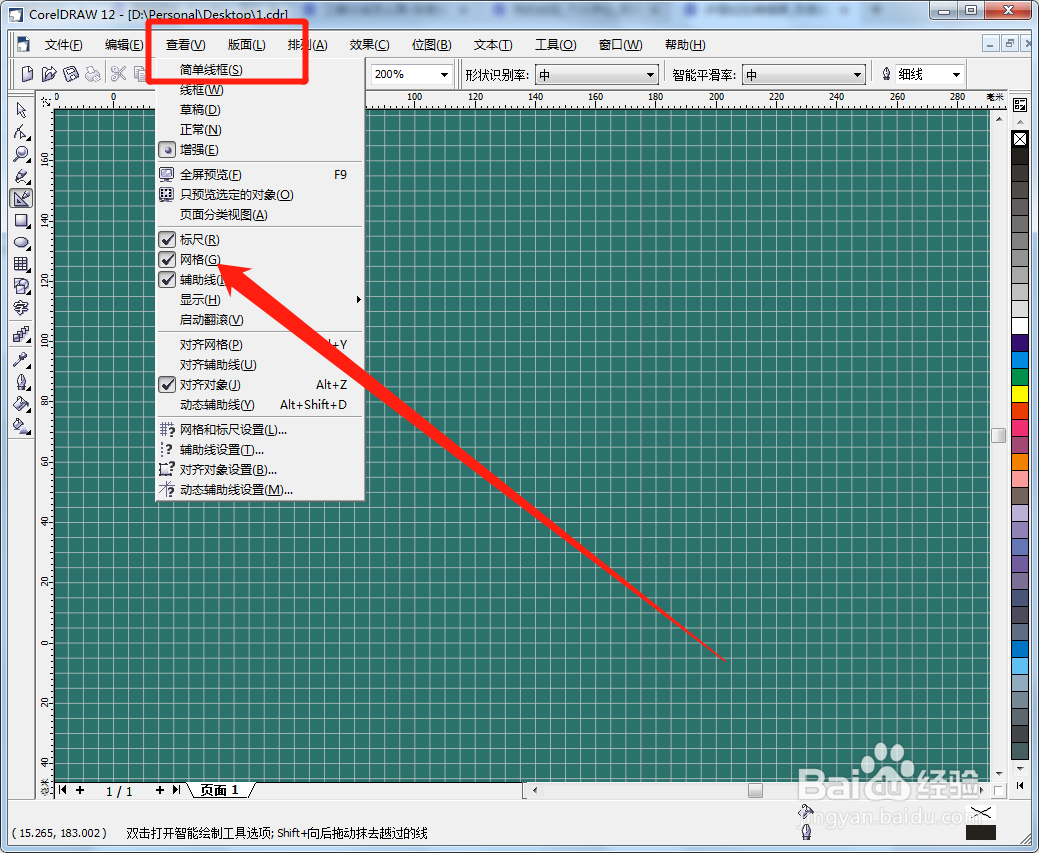This screenshot has height=853, width=1039.
Task: Select the Text tool
Action: point(21,308)
